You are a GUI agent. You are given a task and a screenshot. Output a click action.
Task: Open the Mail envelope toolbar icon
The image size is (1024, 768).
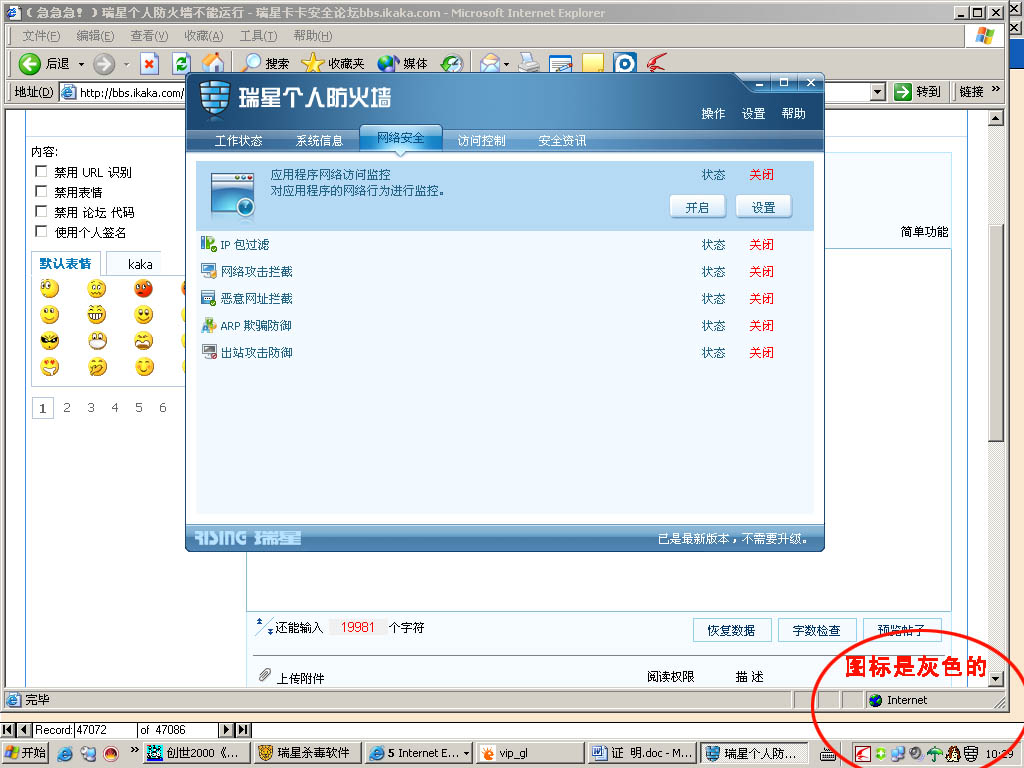point(490,63)
